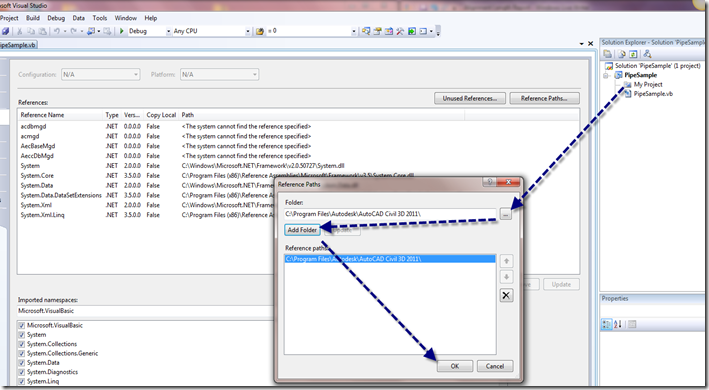Open the Help menu
Screen dimensions: 709x390
click(x=151, y=18)
